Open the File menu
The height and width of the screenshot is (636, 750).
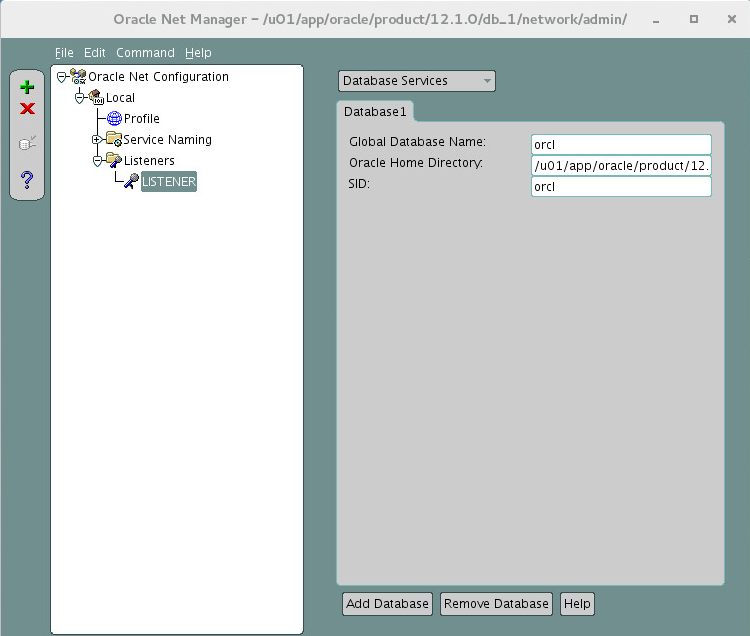[64, 53]
